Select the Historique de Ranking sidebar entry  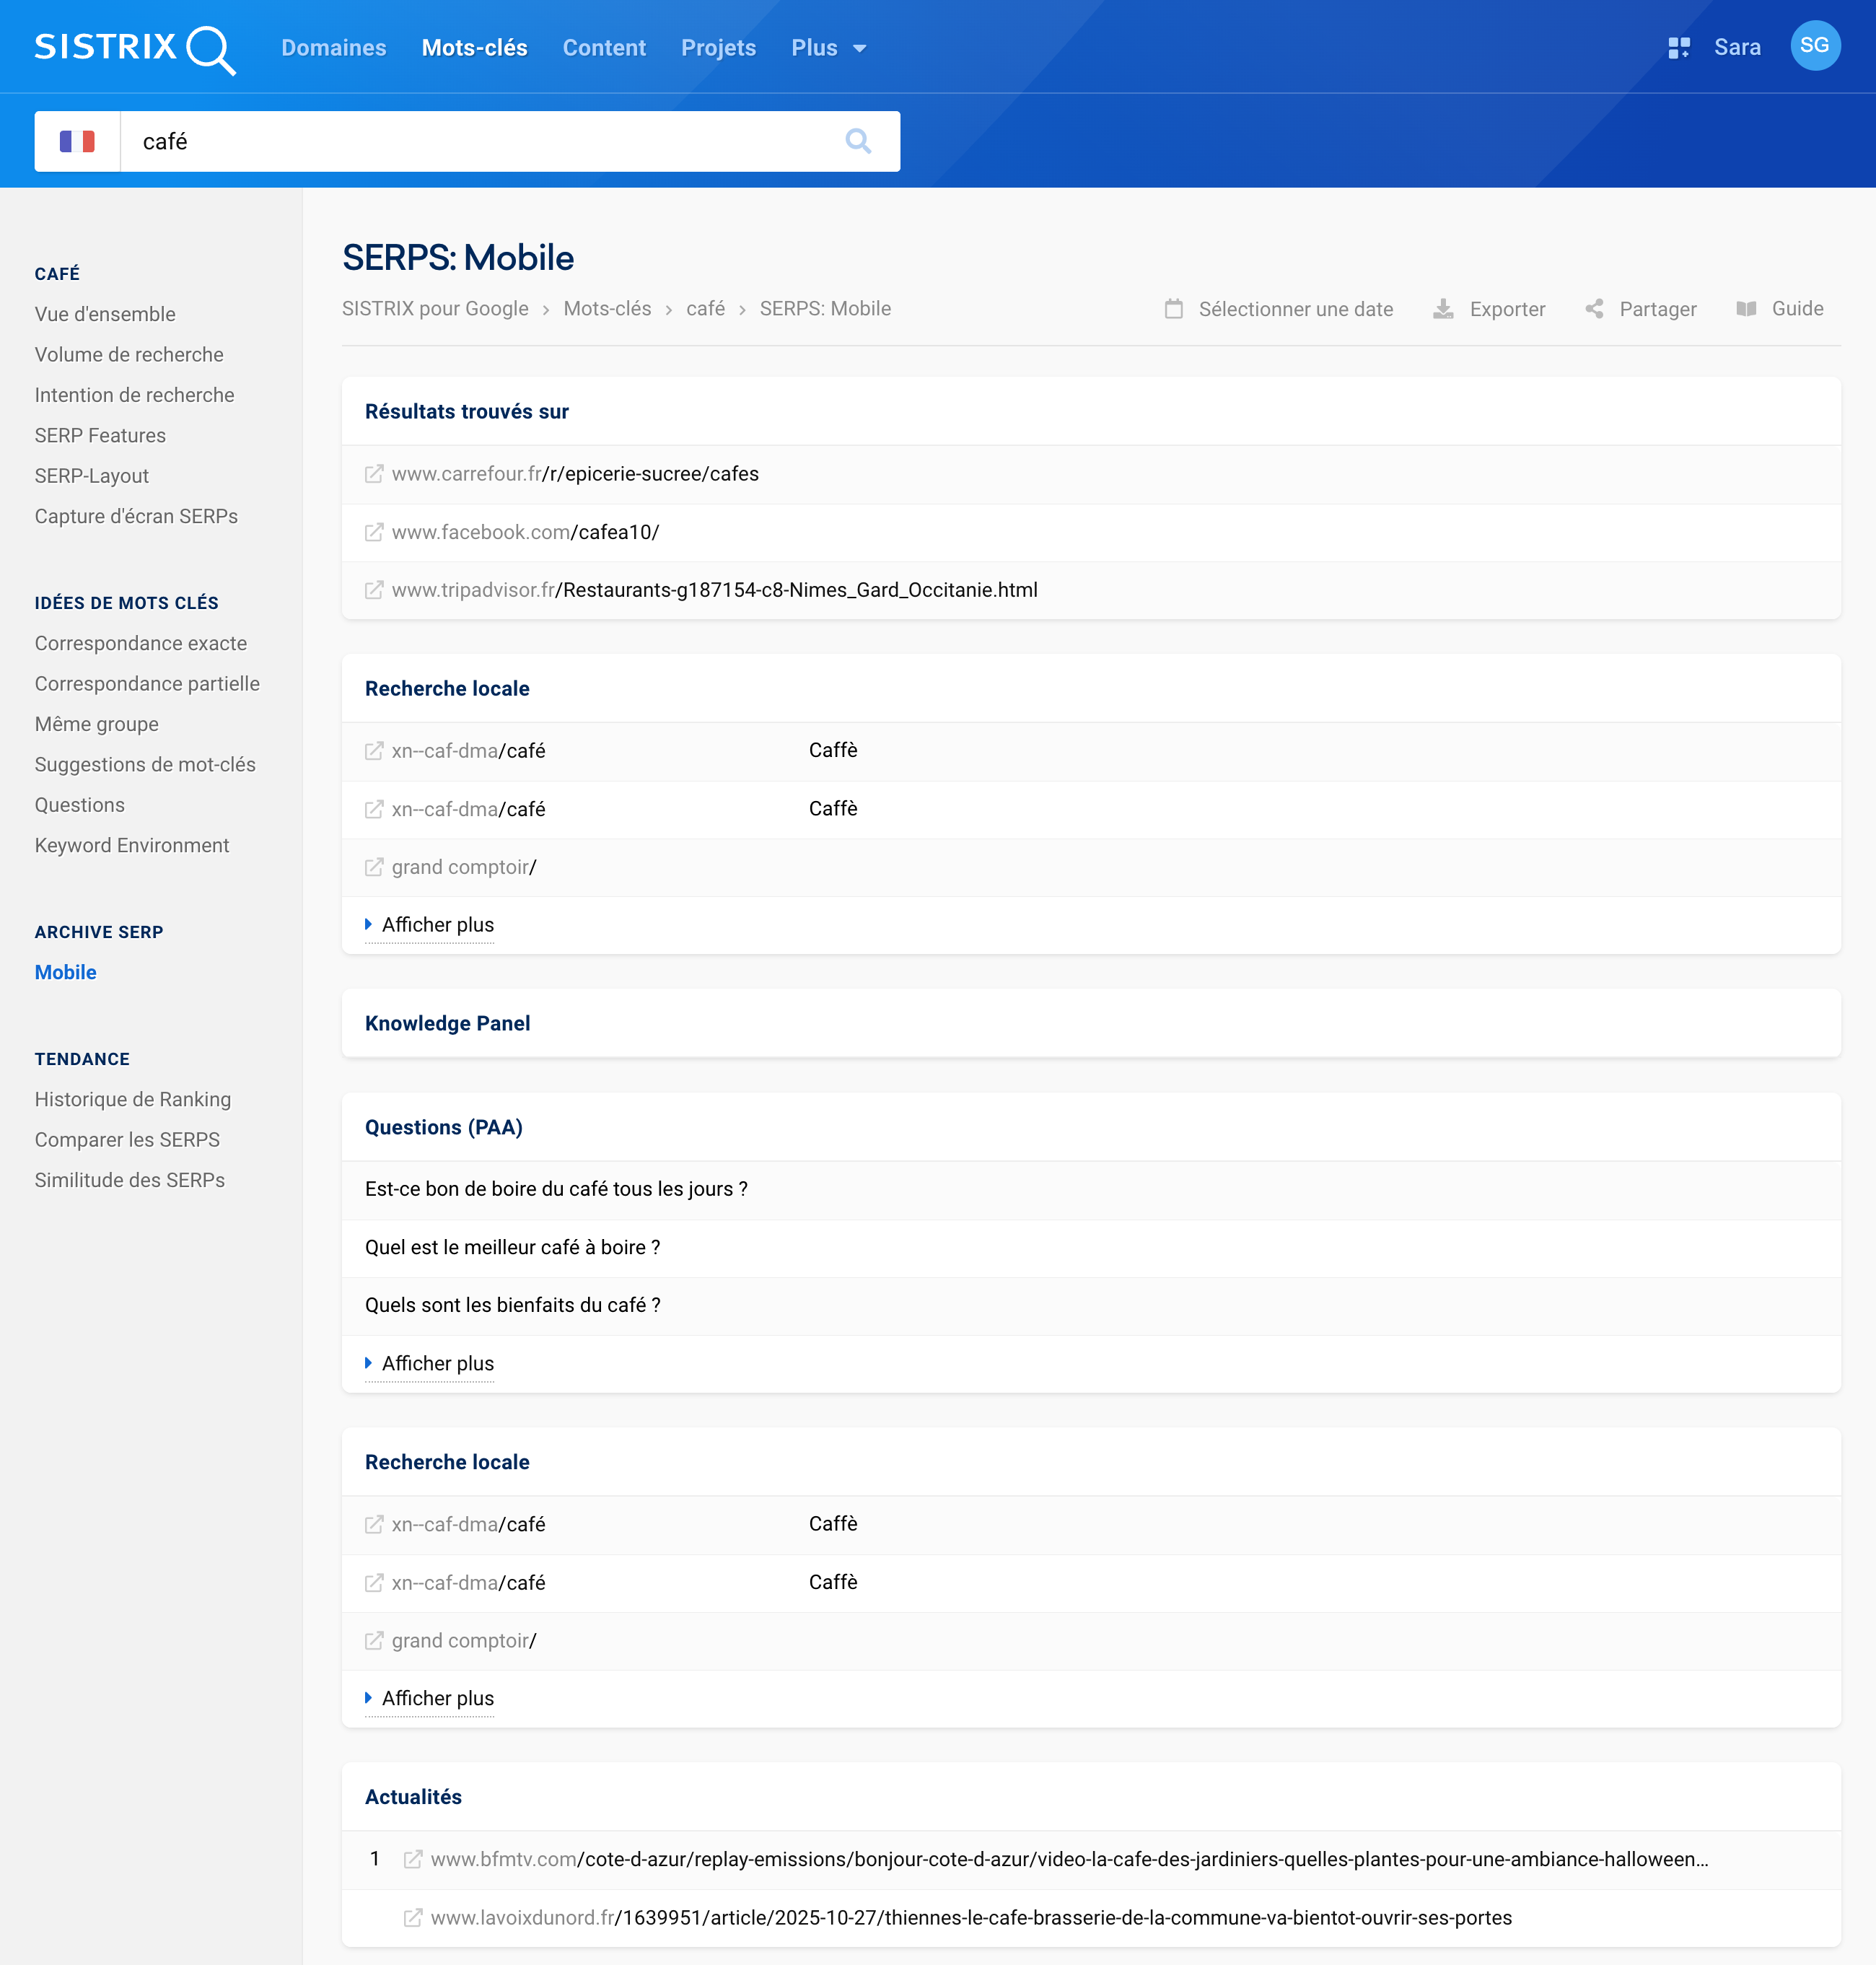pyautogui.click(x=132, y=1099)
